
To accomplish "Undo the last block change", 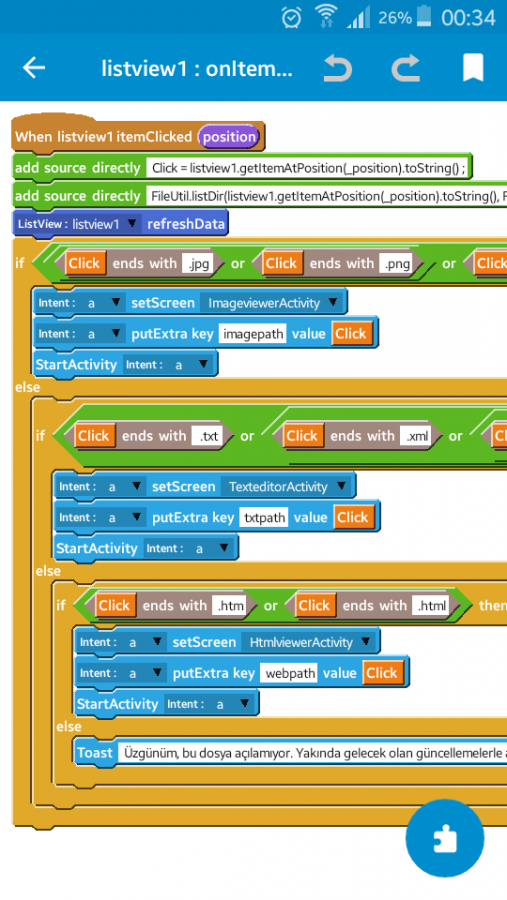I will click(x=338, y=68).
